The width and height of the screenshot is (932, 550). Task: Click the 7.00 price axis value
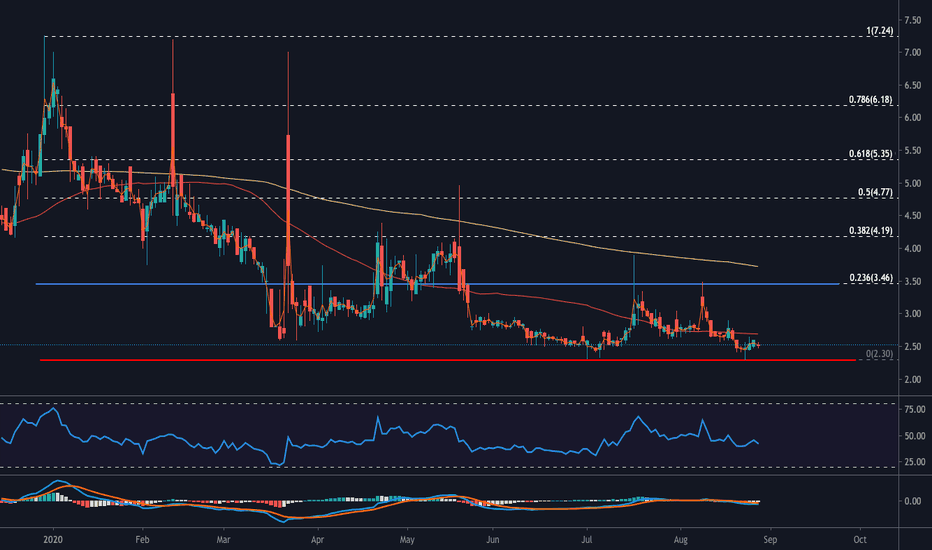912,53
